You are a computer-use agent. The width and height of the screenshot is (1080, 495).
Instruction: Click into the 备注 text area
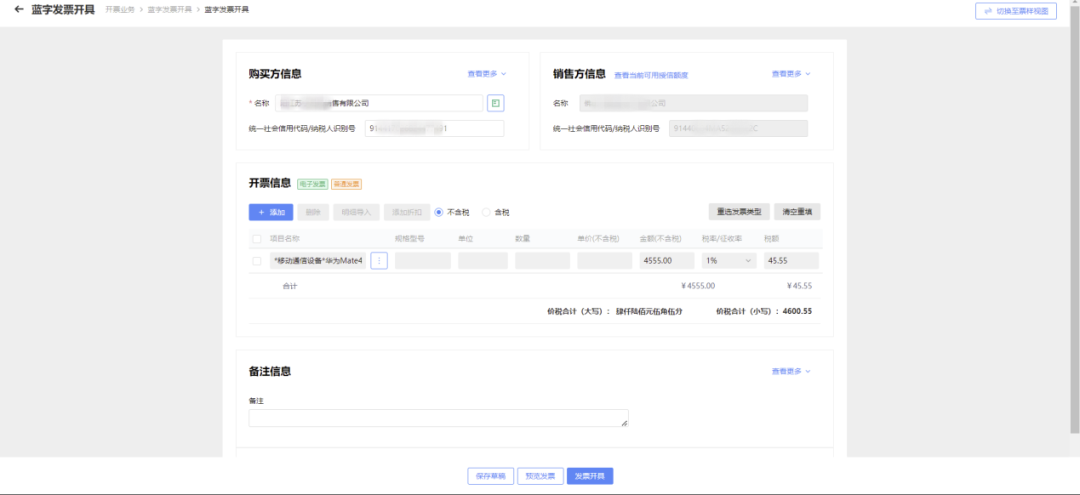pos(438,418)
